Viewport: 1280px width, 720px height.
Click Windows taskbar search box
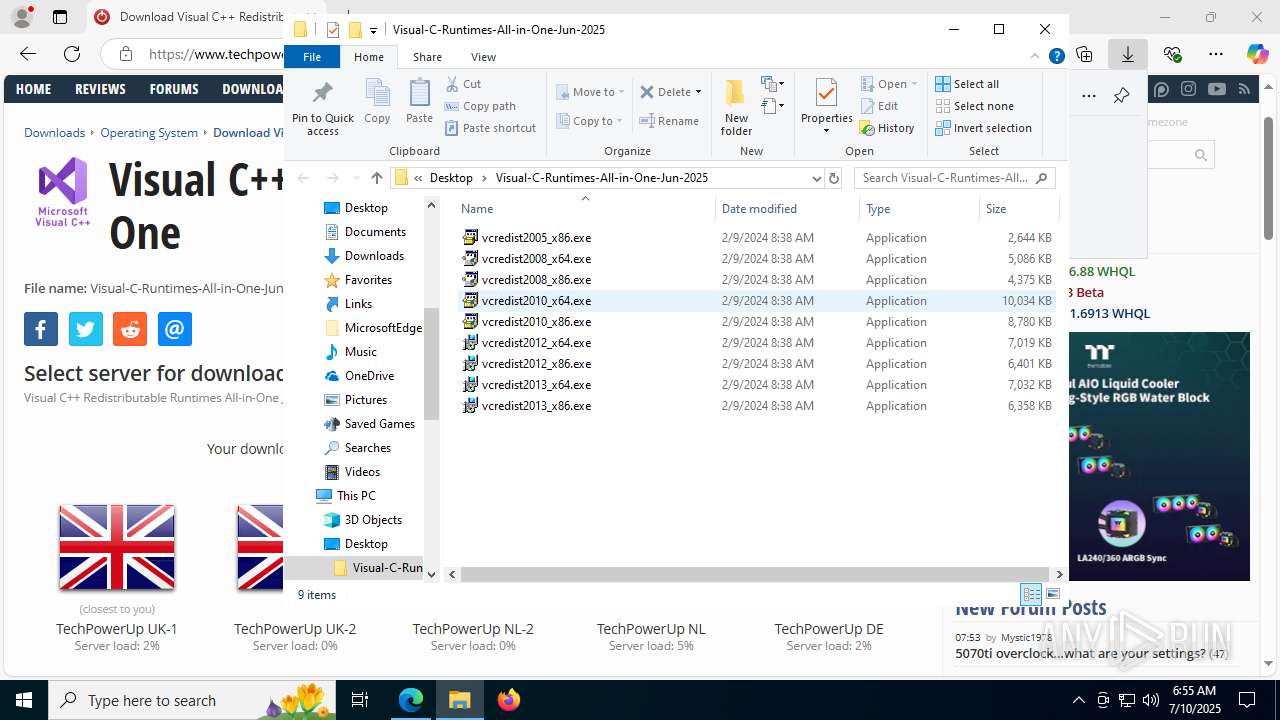(191, 700)
